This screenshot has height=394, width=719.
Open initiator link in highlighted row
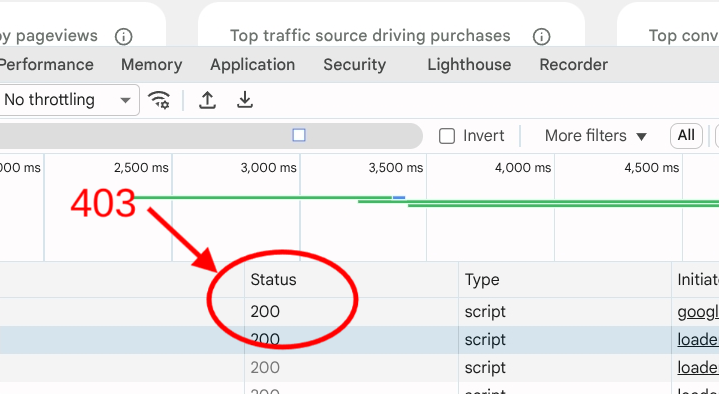click(698, 340)
